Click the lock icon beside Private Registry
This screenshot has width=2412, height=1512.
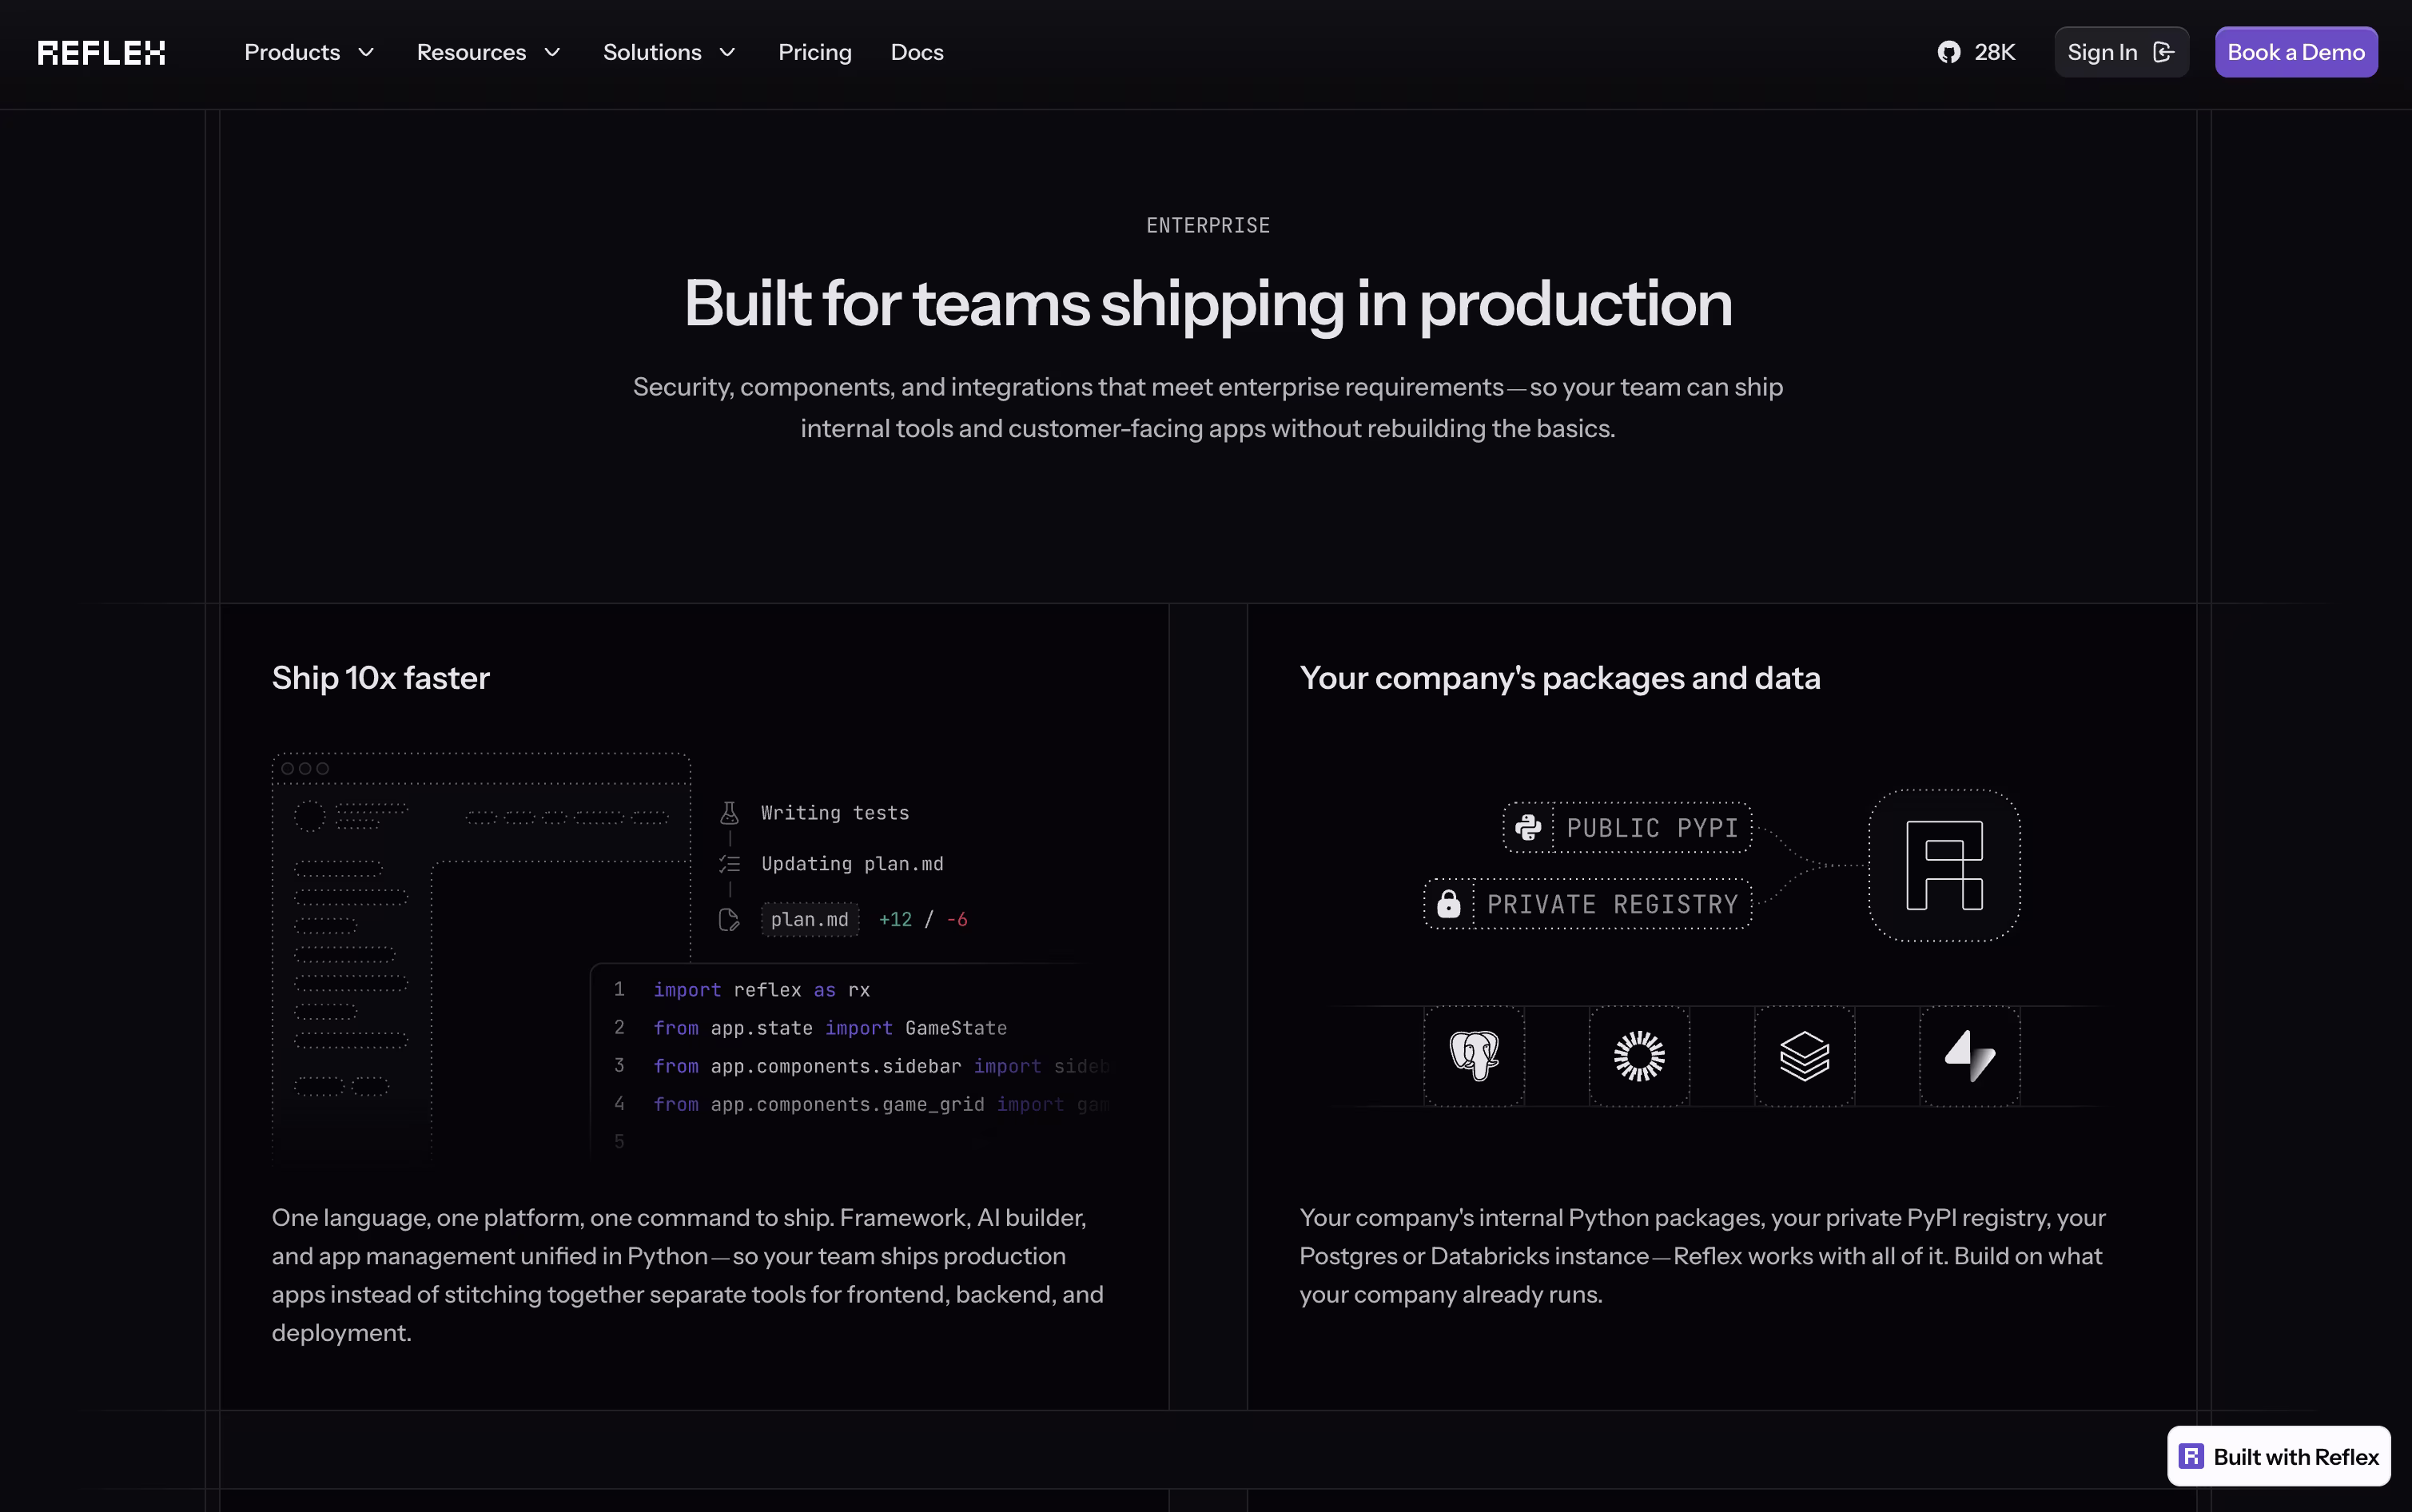coord(1449,904)
